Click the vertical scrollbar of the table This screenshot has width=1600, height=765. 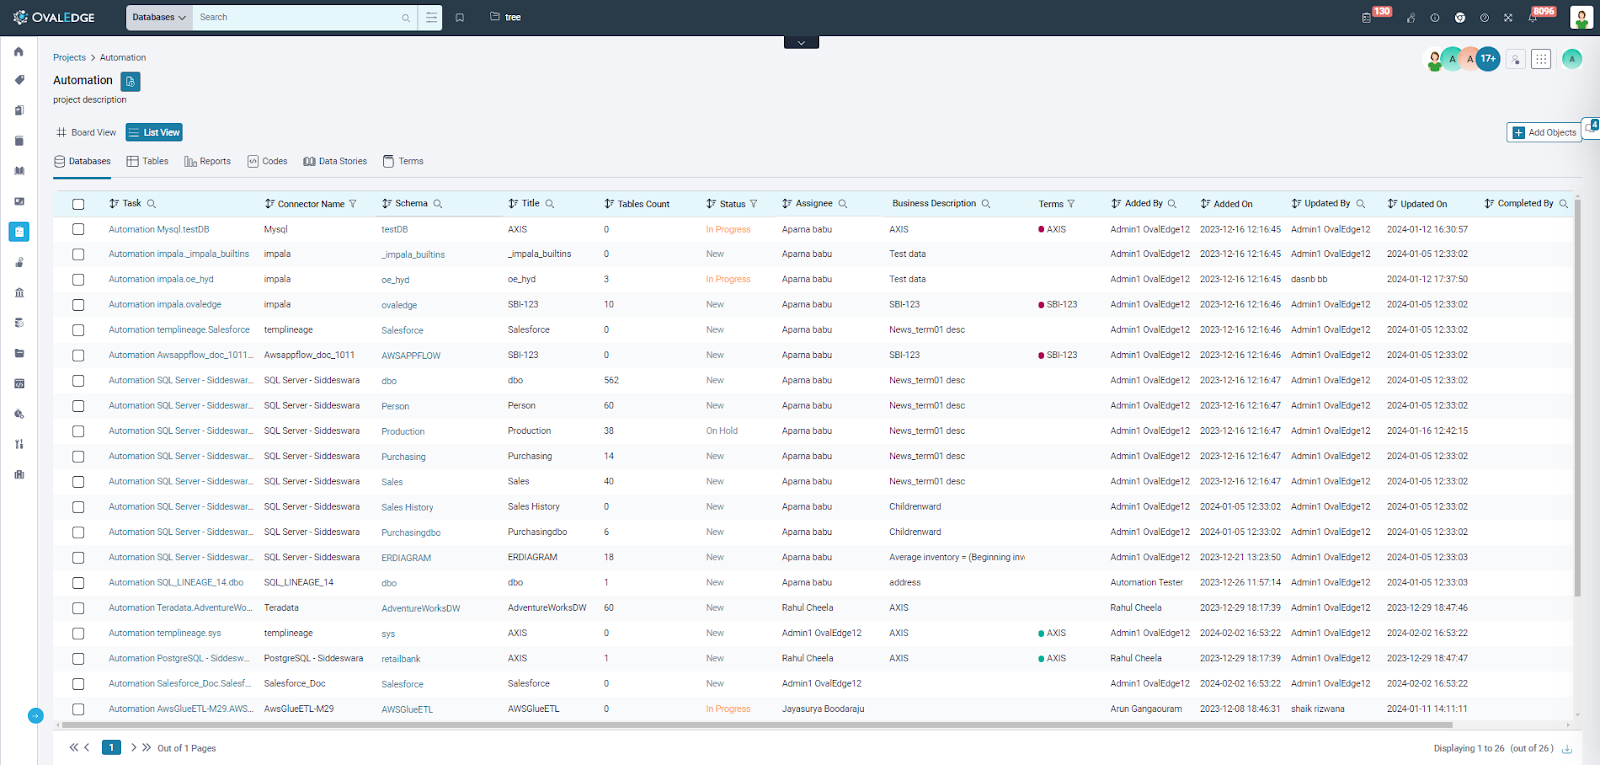[1577, 397]
